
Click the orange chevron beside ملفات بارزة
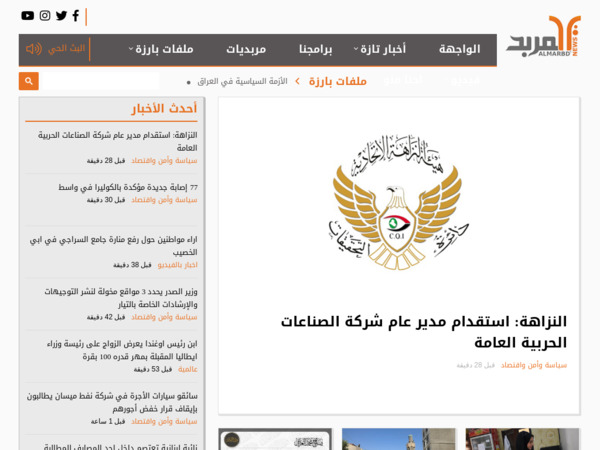[297, 81]
